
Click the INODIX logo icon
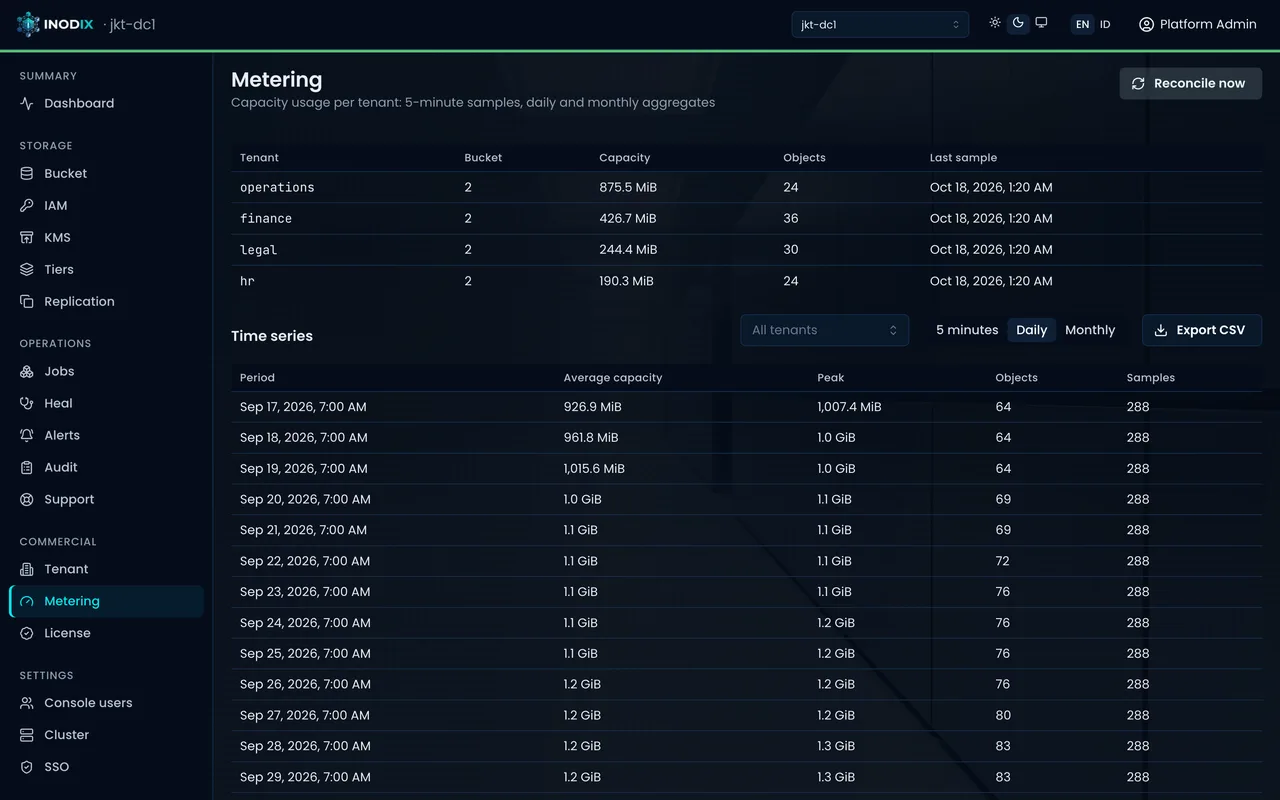tap(28, 24)
